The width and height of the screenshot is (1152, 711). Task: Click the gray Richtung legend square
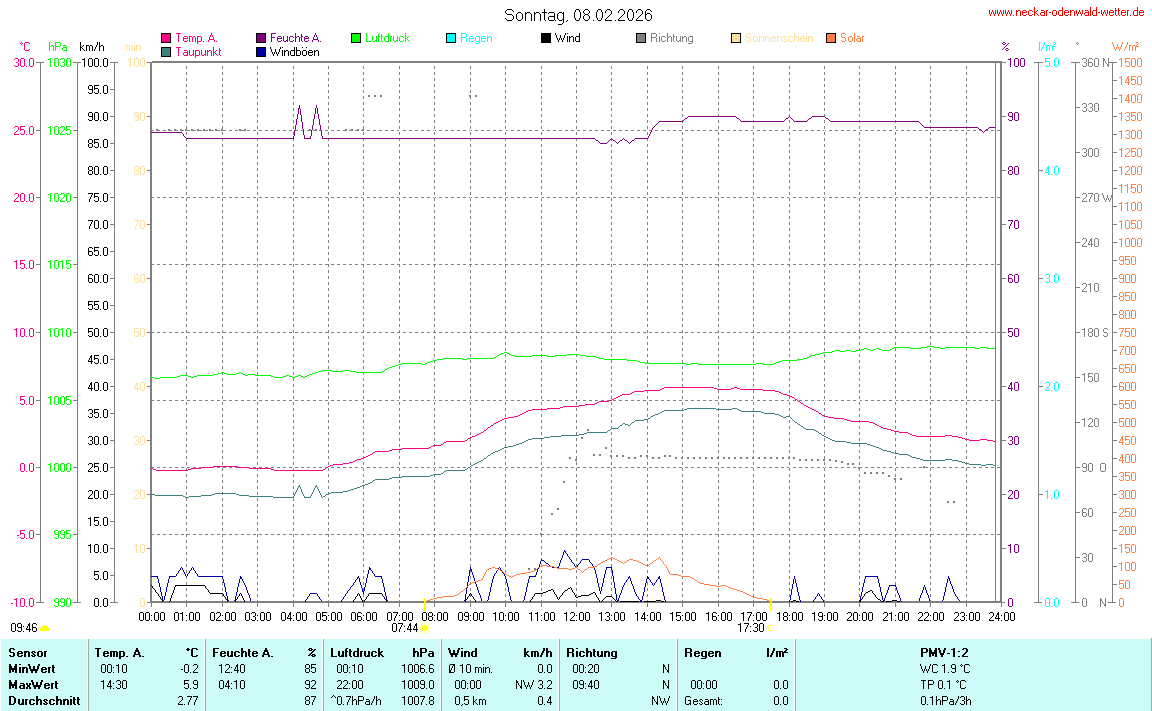(x=640, y=38)
